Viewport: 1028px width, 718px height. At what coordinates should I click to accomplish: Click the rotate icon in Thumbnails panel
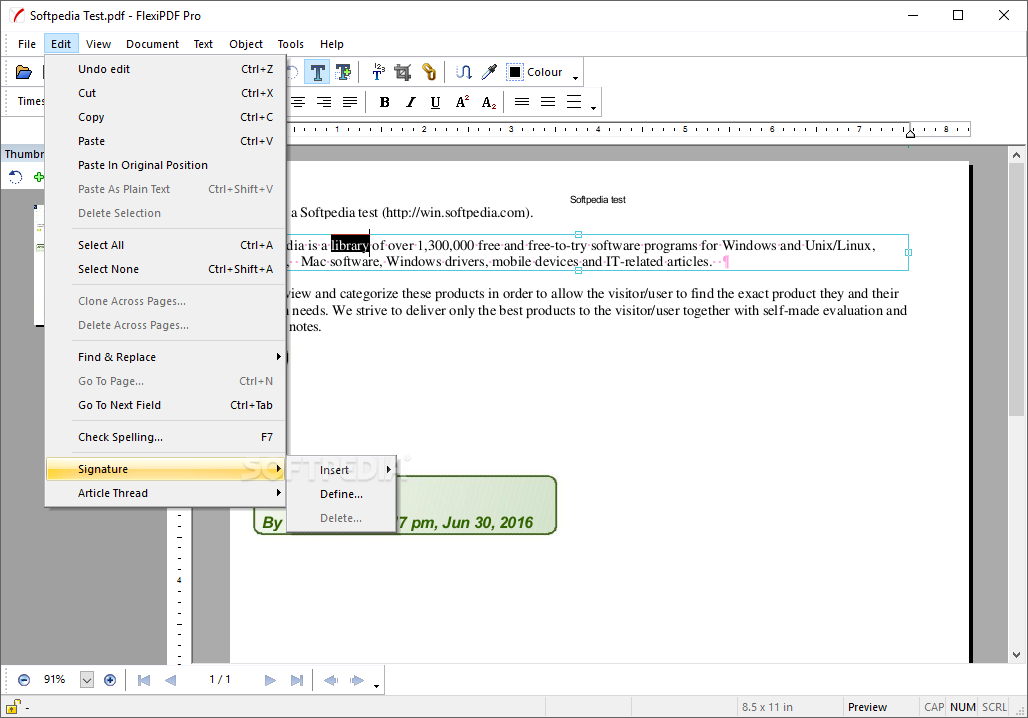16,177
